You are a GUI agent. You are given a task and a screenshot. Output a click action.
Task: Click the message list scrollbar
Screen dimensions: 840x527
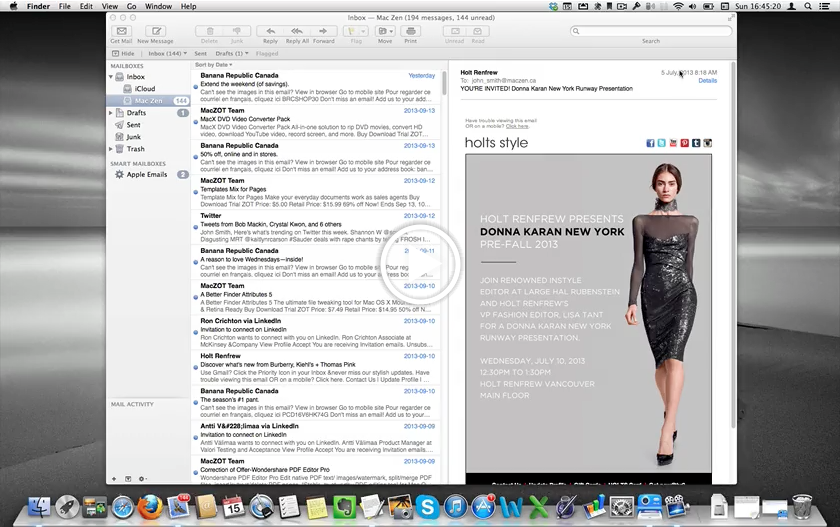point(445,83)
